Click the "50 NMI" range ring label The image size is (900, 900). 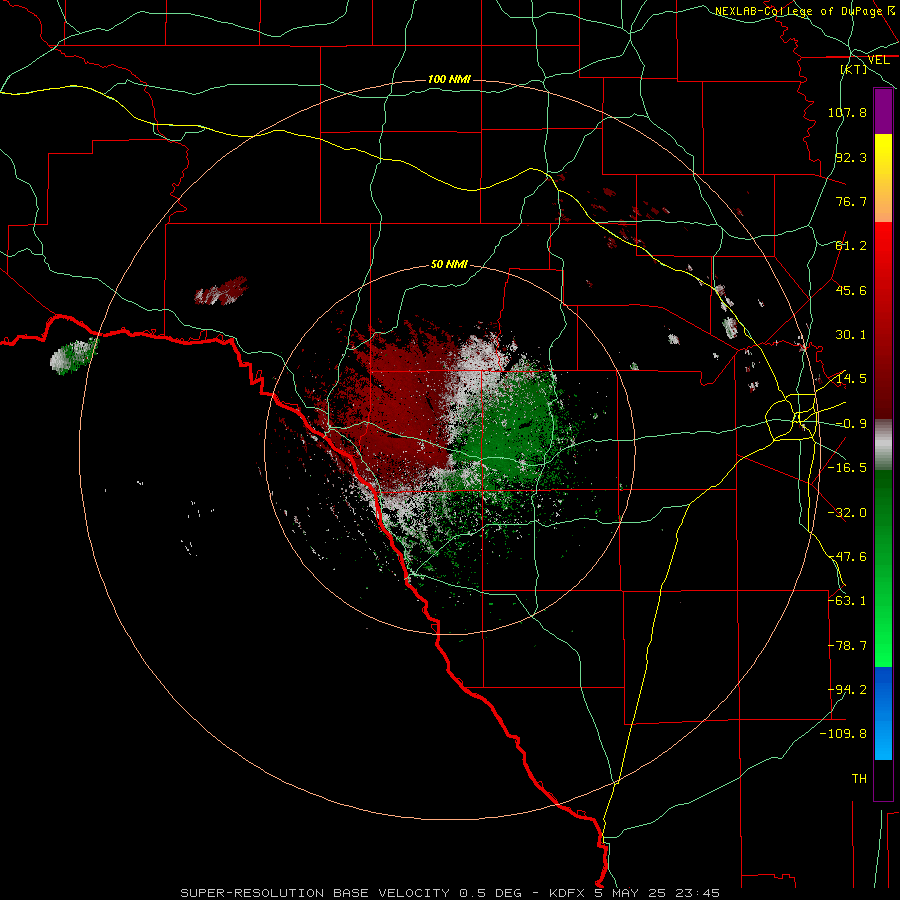click(449, 265)
